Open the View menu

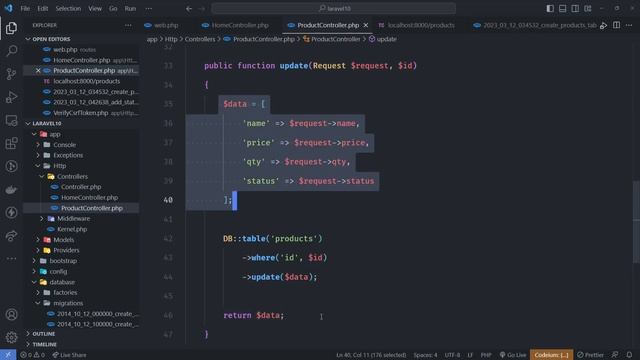point(95,8)
